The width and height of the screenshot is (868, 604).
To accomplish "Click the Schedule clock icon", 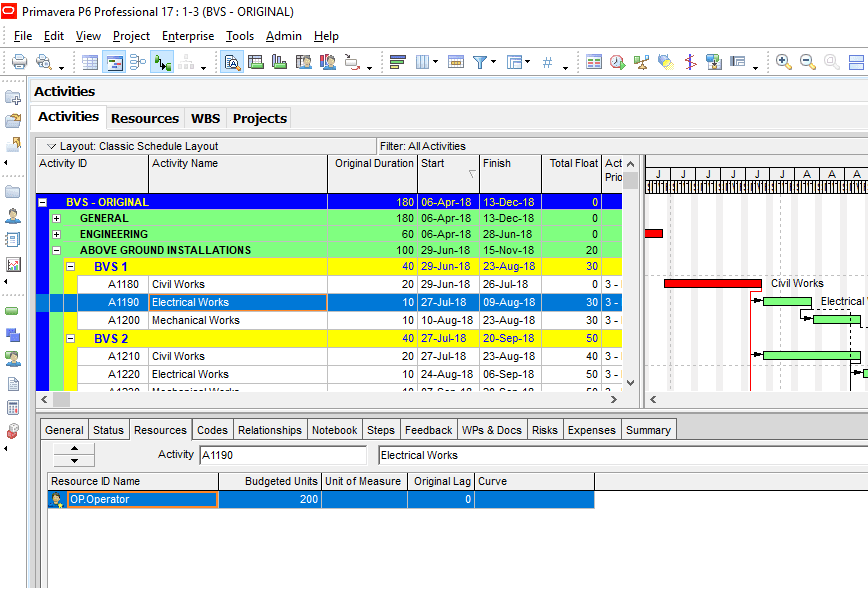I will click(617, 62).
